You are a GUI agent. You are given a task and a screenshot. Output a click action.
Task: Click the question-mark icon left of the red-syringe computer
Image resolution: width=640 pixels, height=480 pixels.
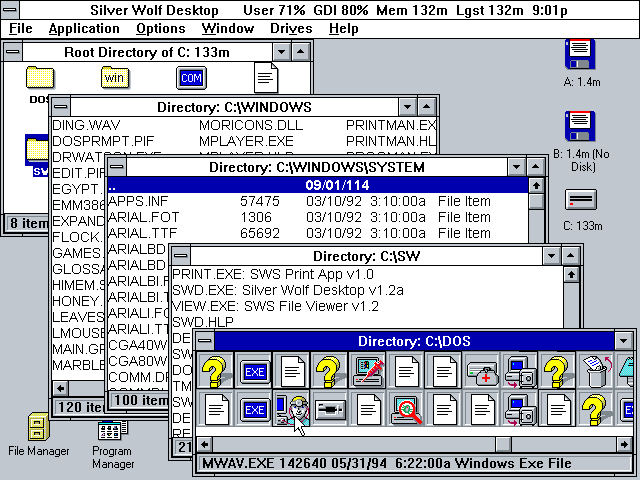[x=330, y=371]
